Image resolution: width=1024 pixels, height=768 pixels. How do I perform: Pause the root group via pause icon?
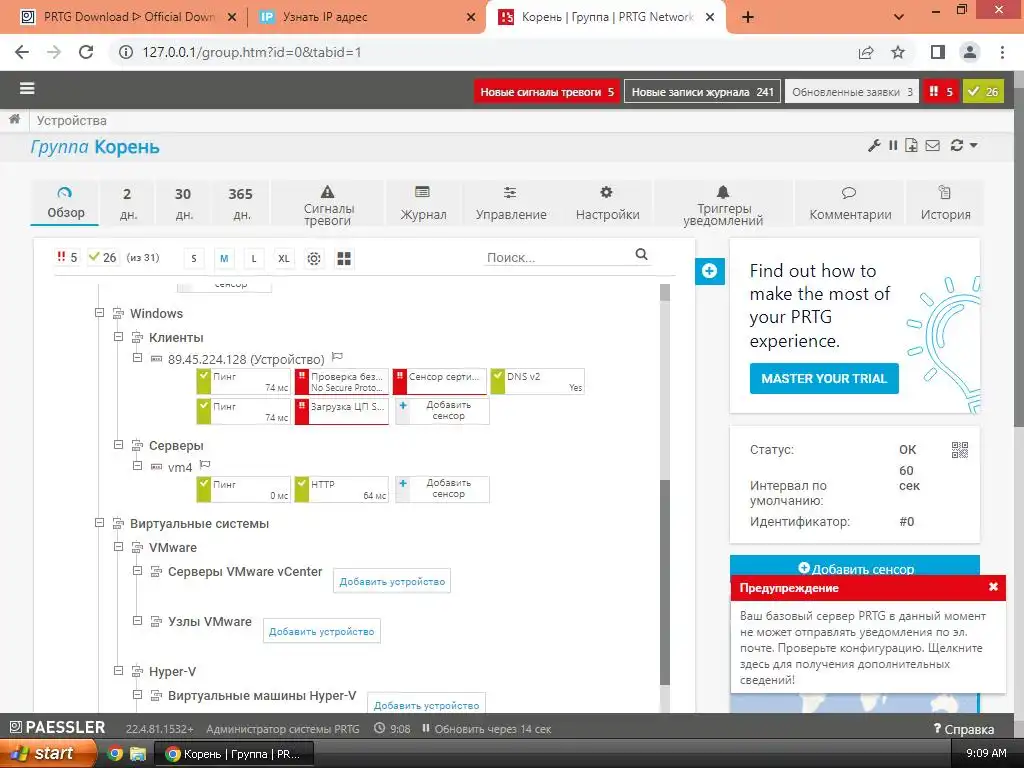pyautogui.click(x=893, y=146)
